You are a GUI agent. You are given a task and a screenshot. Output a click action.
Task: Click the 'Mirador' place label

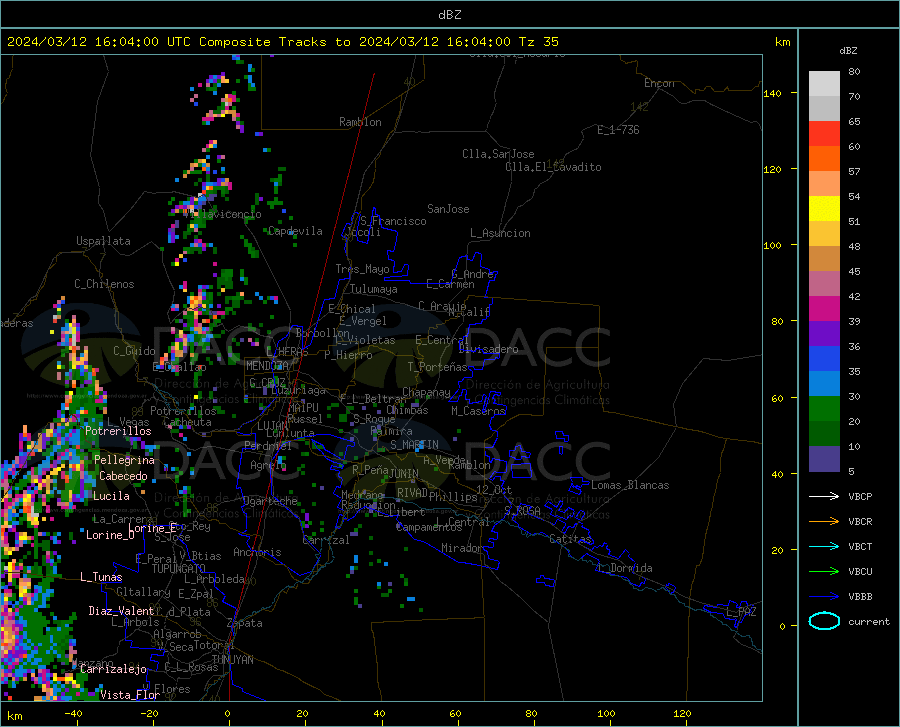click(x=461, y=548)
